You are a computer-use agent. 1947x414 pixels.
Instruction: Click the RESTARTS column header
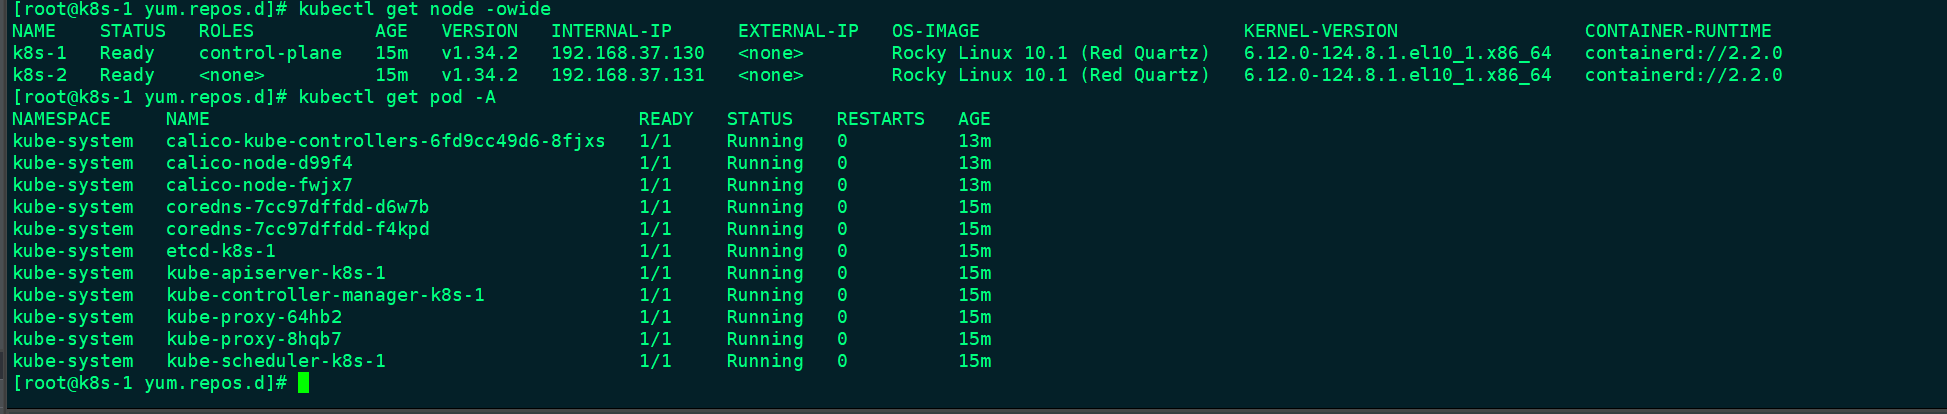880,119
